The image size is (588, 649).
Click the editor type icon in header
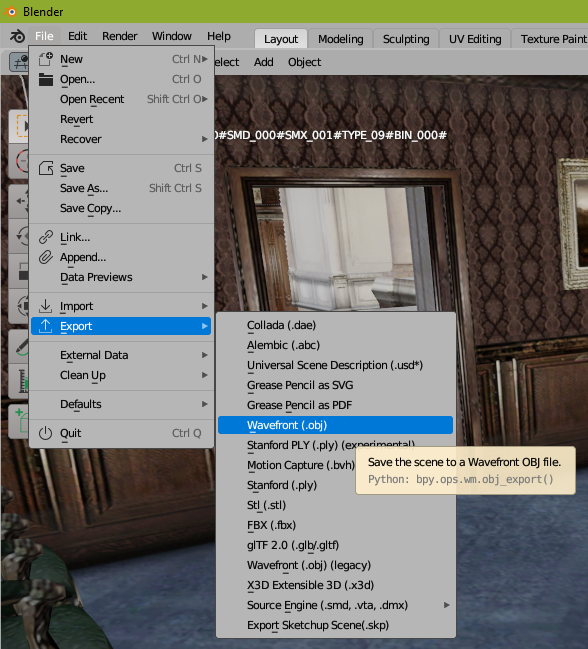19,62
